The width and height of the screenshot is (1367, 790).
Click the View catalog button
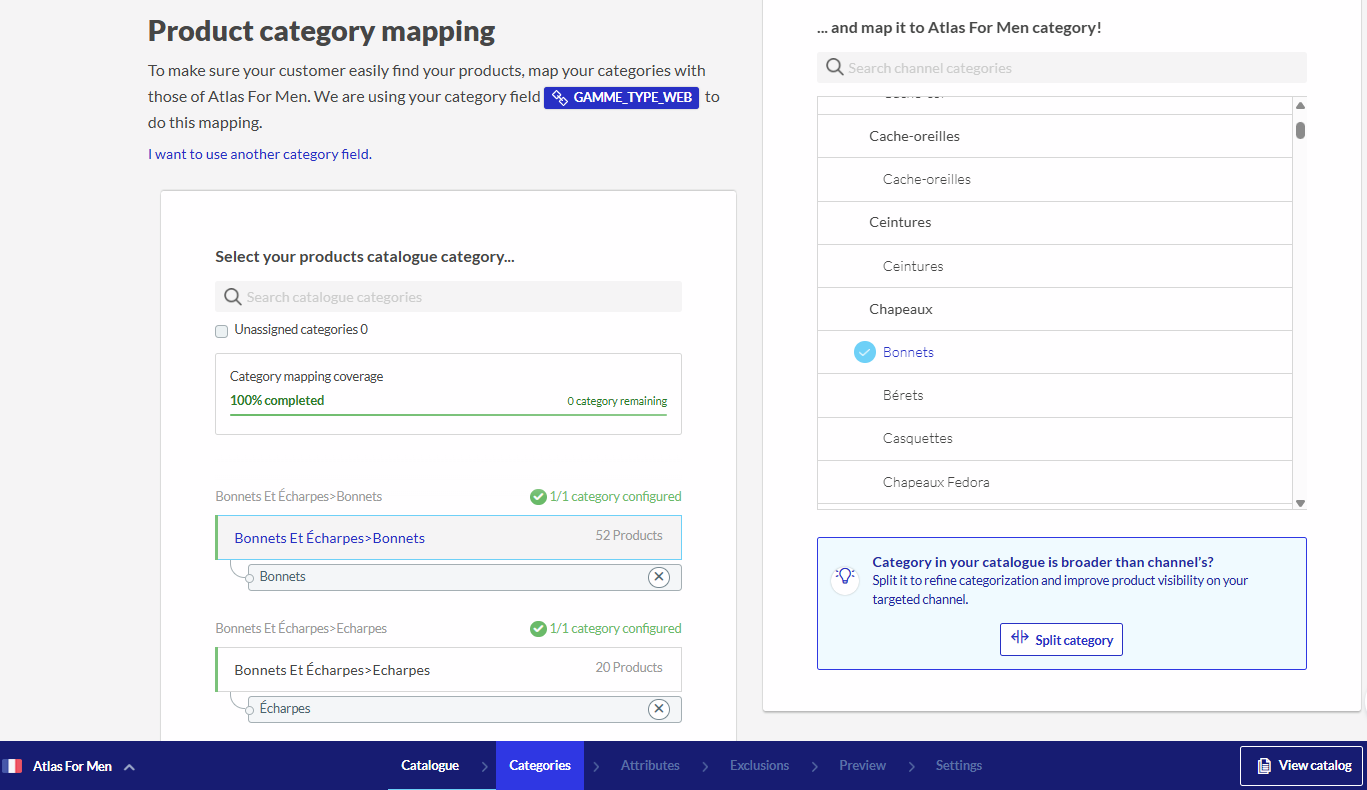1302,766
